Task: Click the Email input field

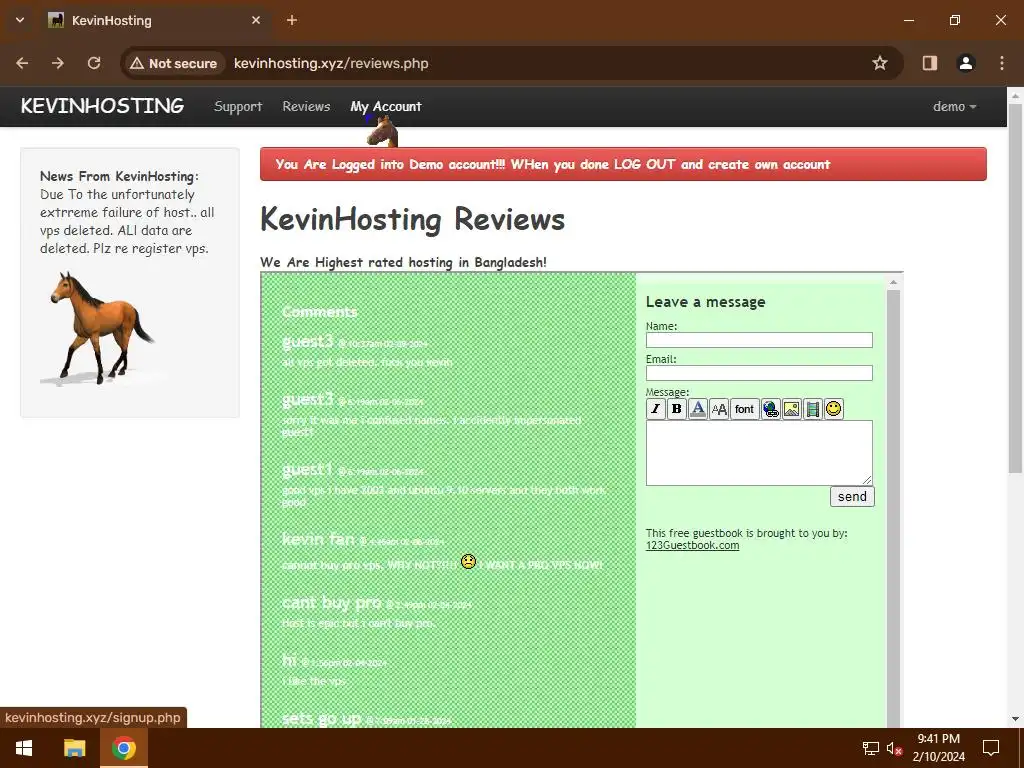Action: (759, 373)
